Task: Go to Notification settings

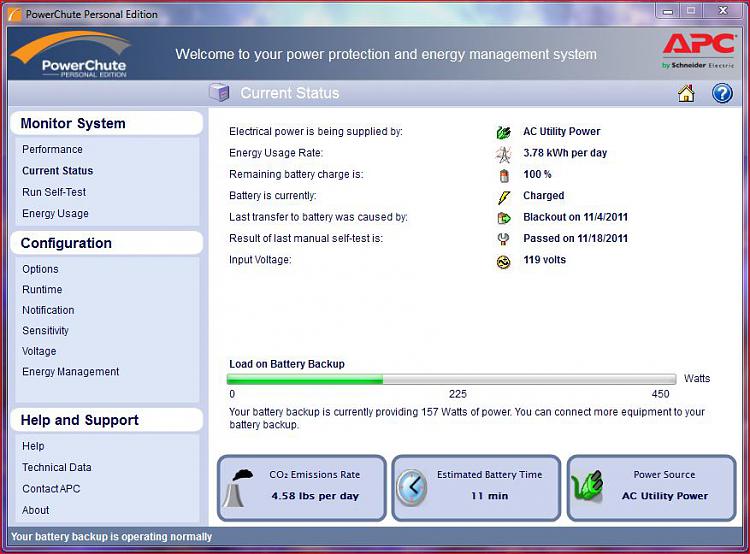Action: tap(48, 310)
